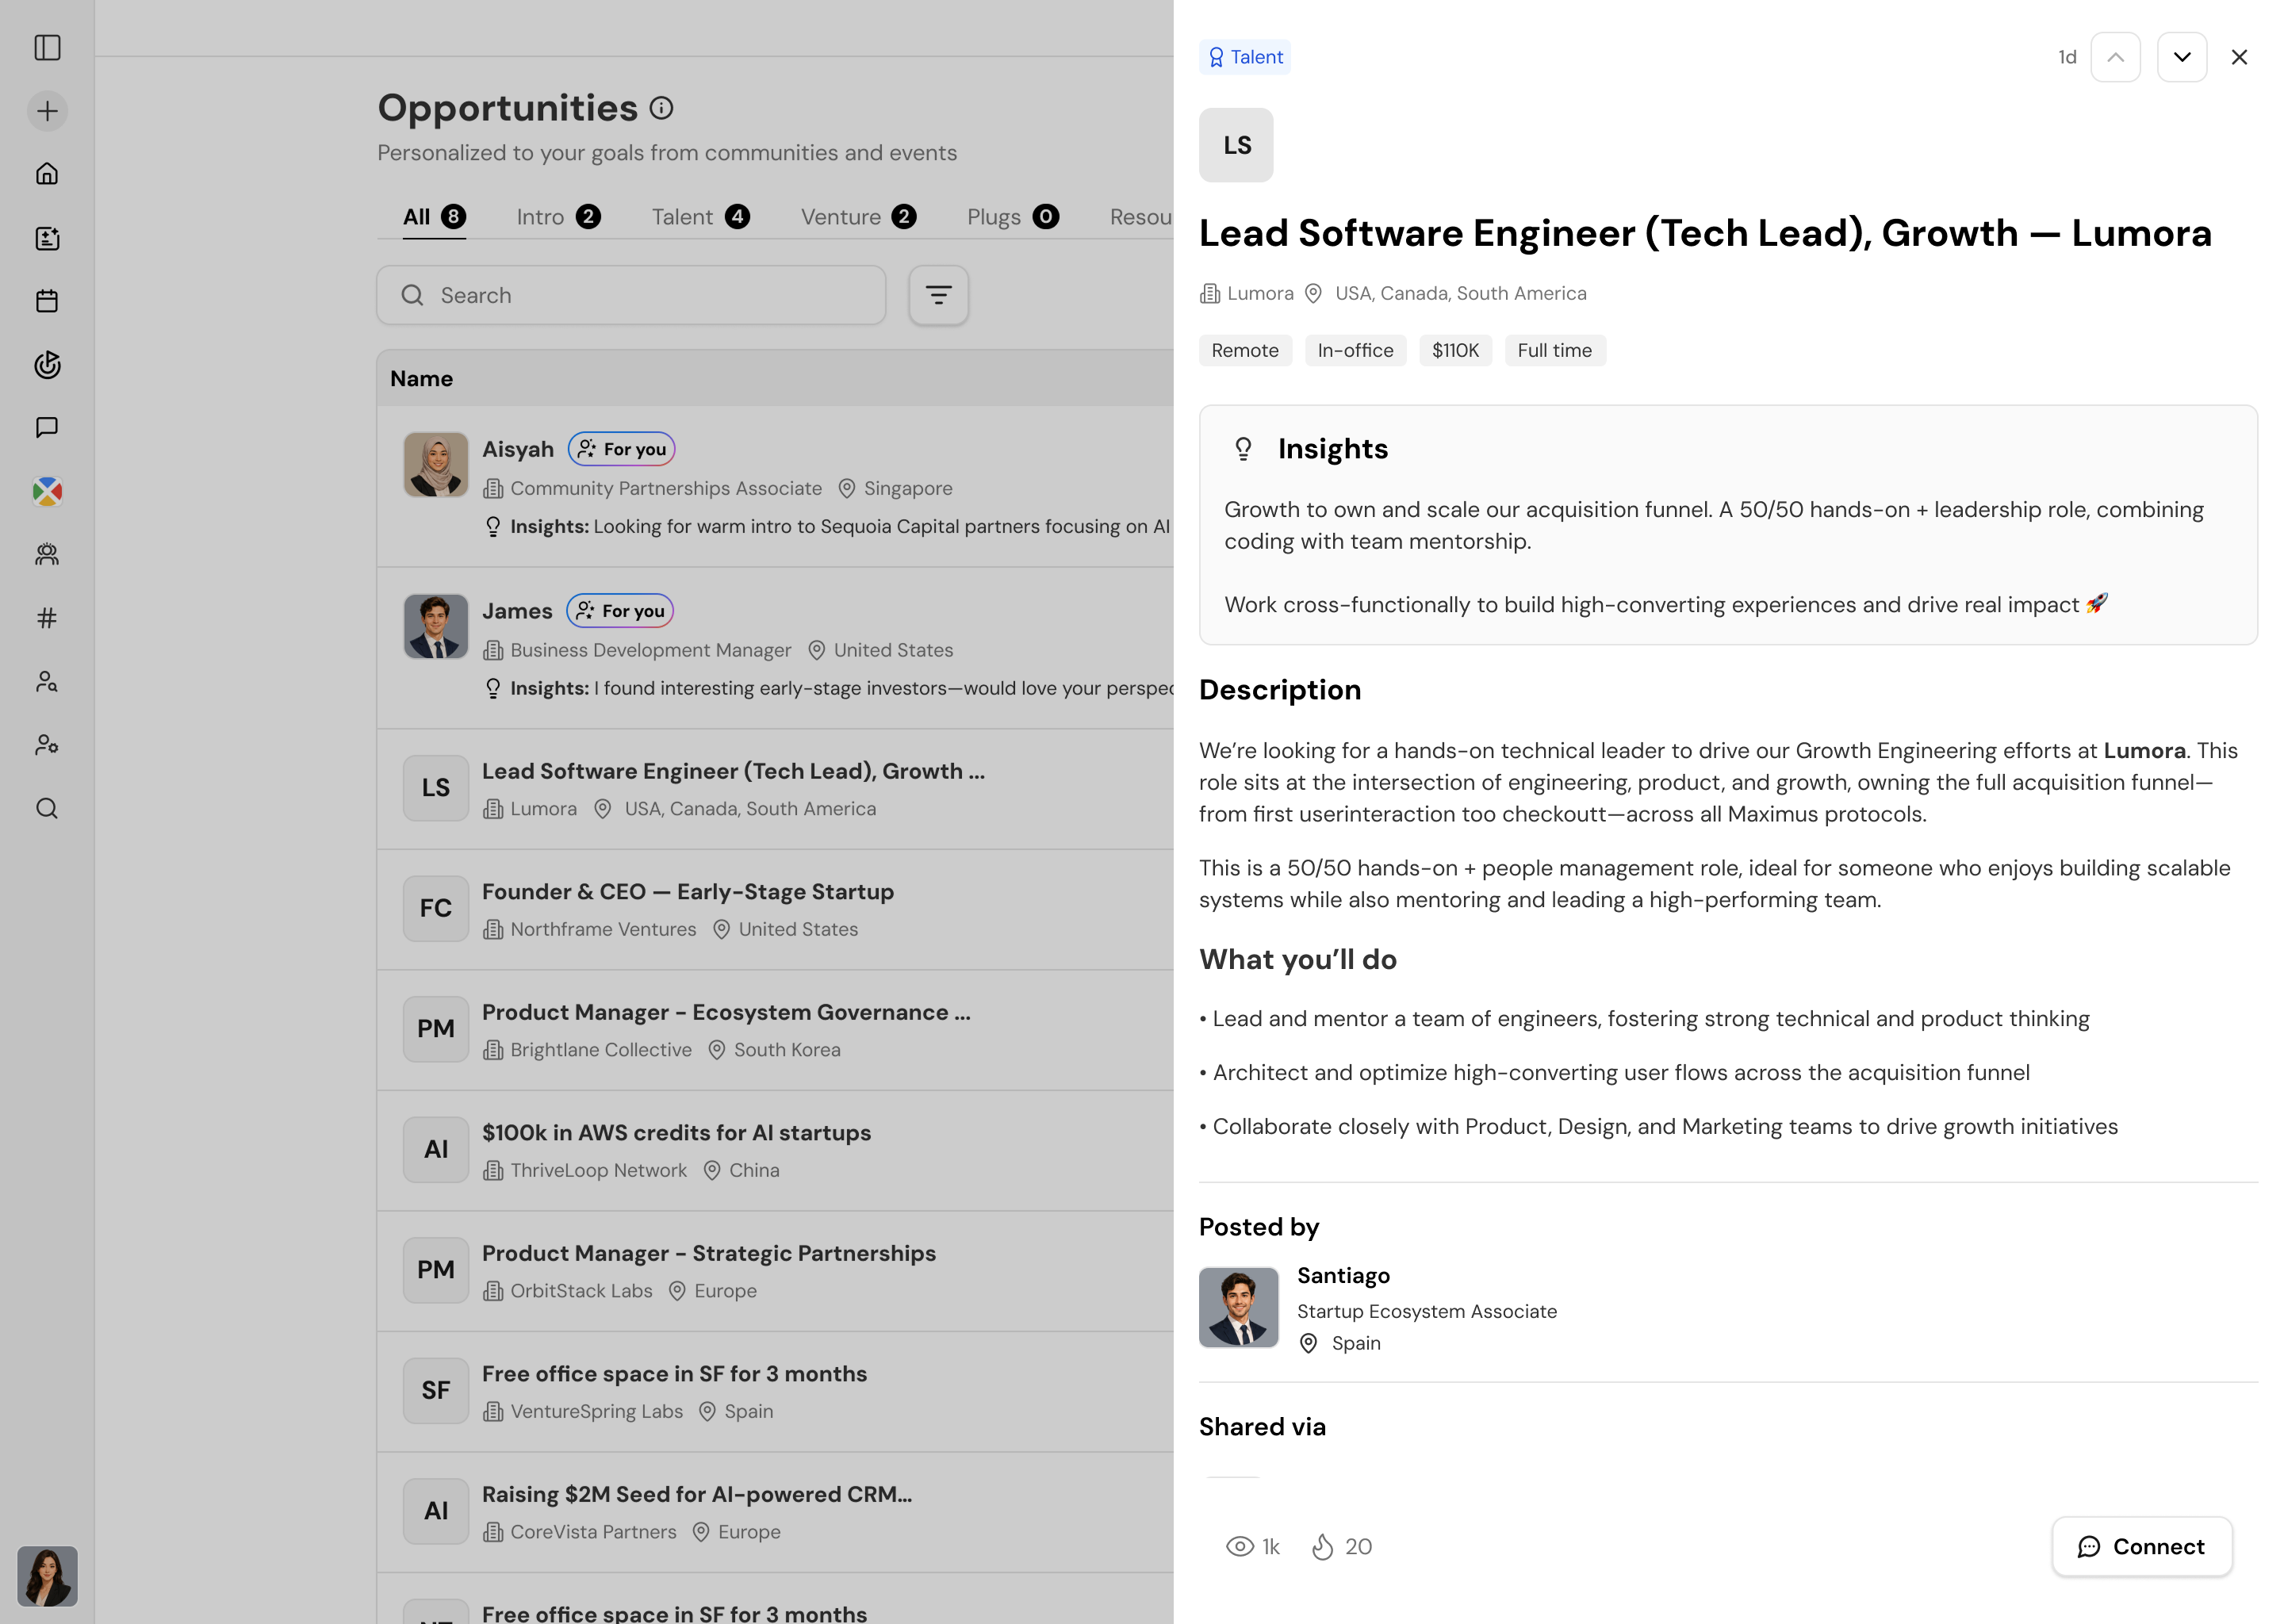Click the views eye icon
Screen dimensions: 2284x1624
tap(1240, 1547)
